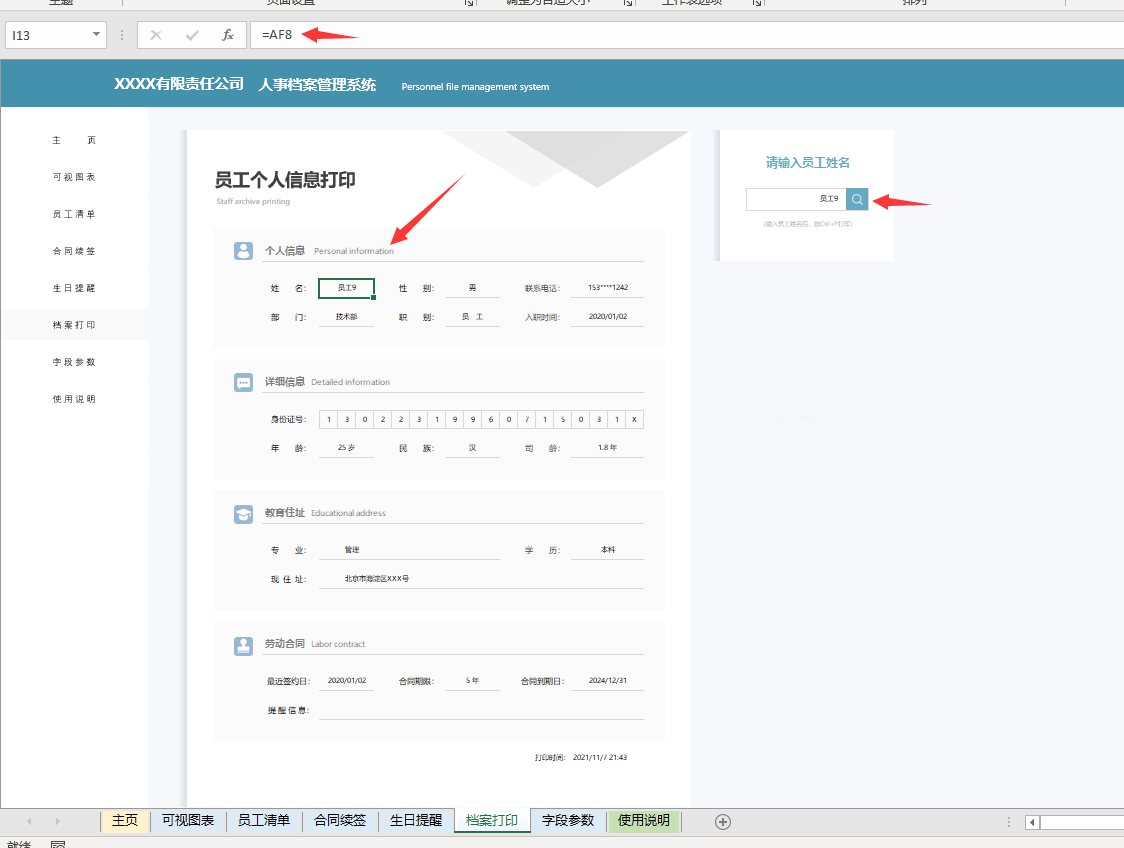1124x848 pixels.
Task: Click the age value 25 岁
Action: tap(346, 447)
